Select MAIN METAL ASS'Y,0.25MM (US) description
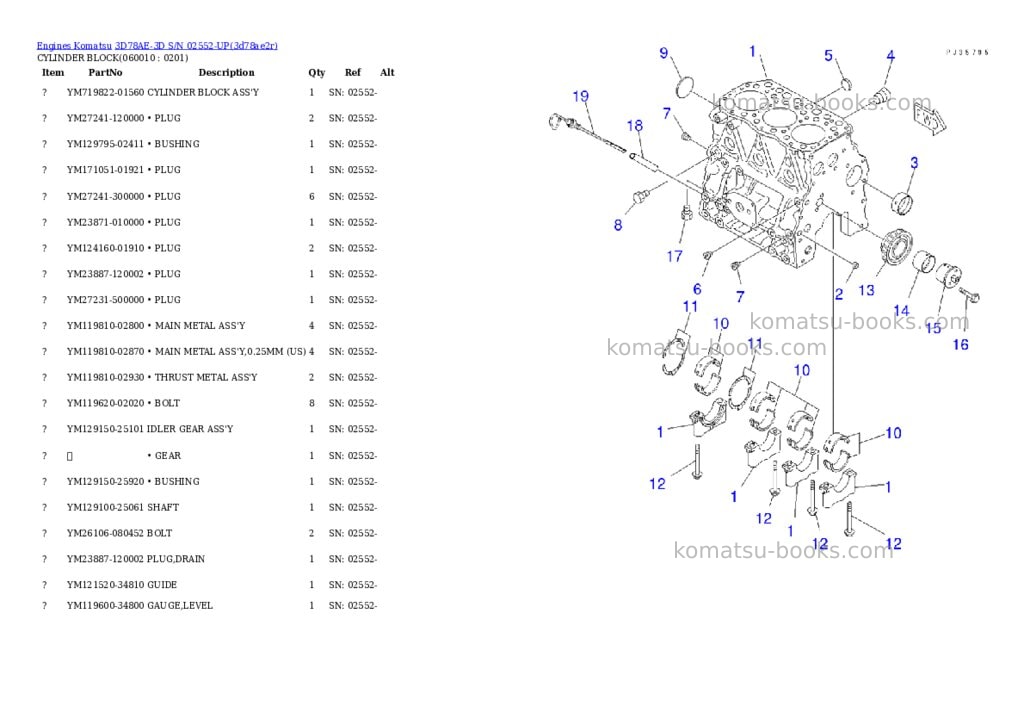This screenshot has height=725, width=1024. (230, 351)
